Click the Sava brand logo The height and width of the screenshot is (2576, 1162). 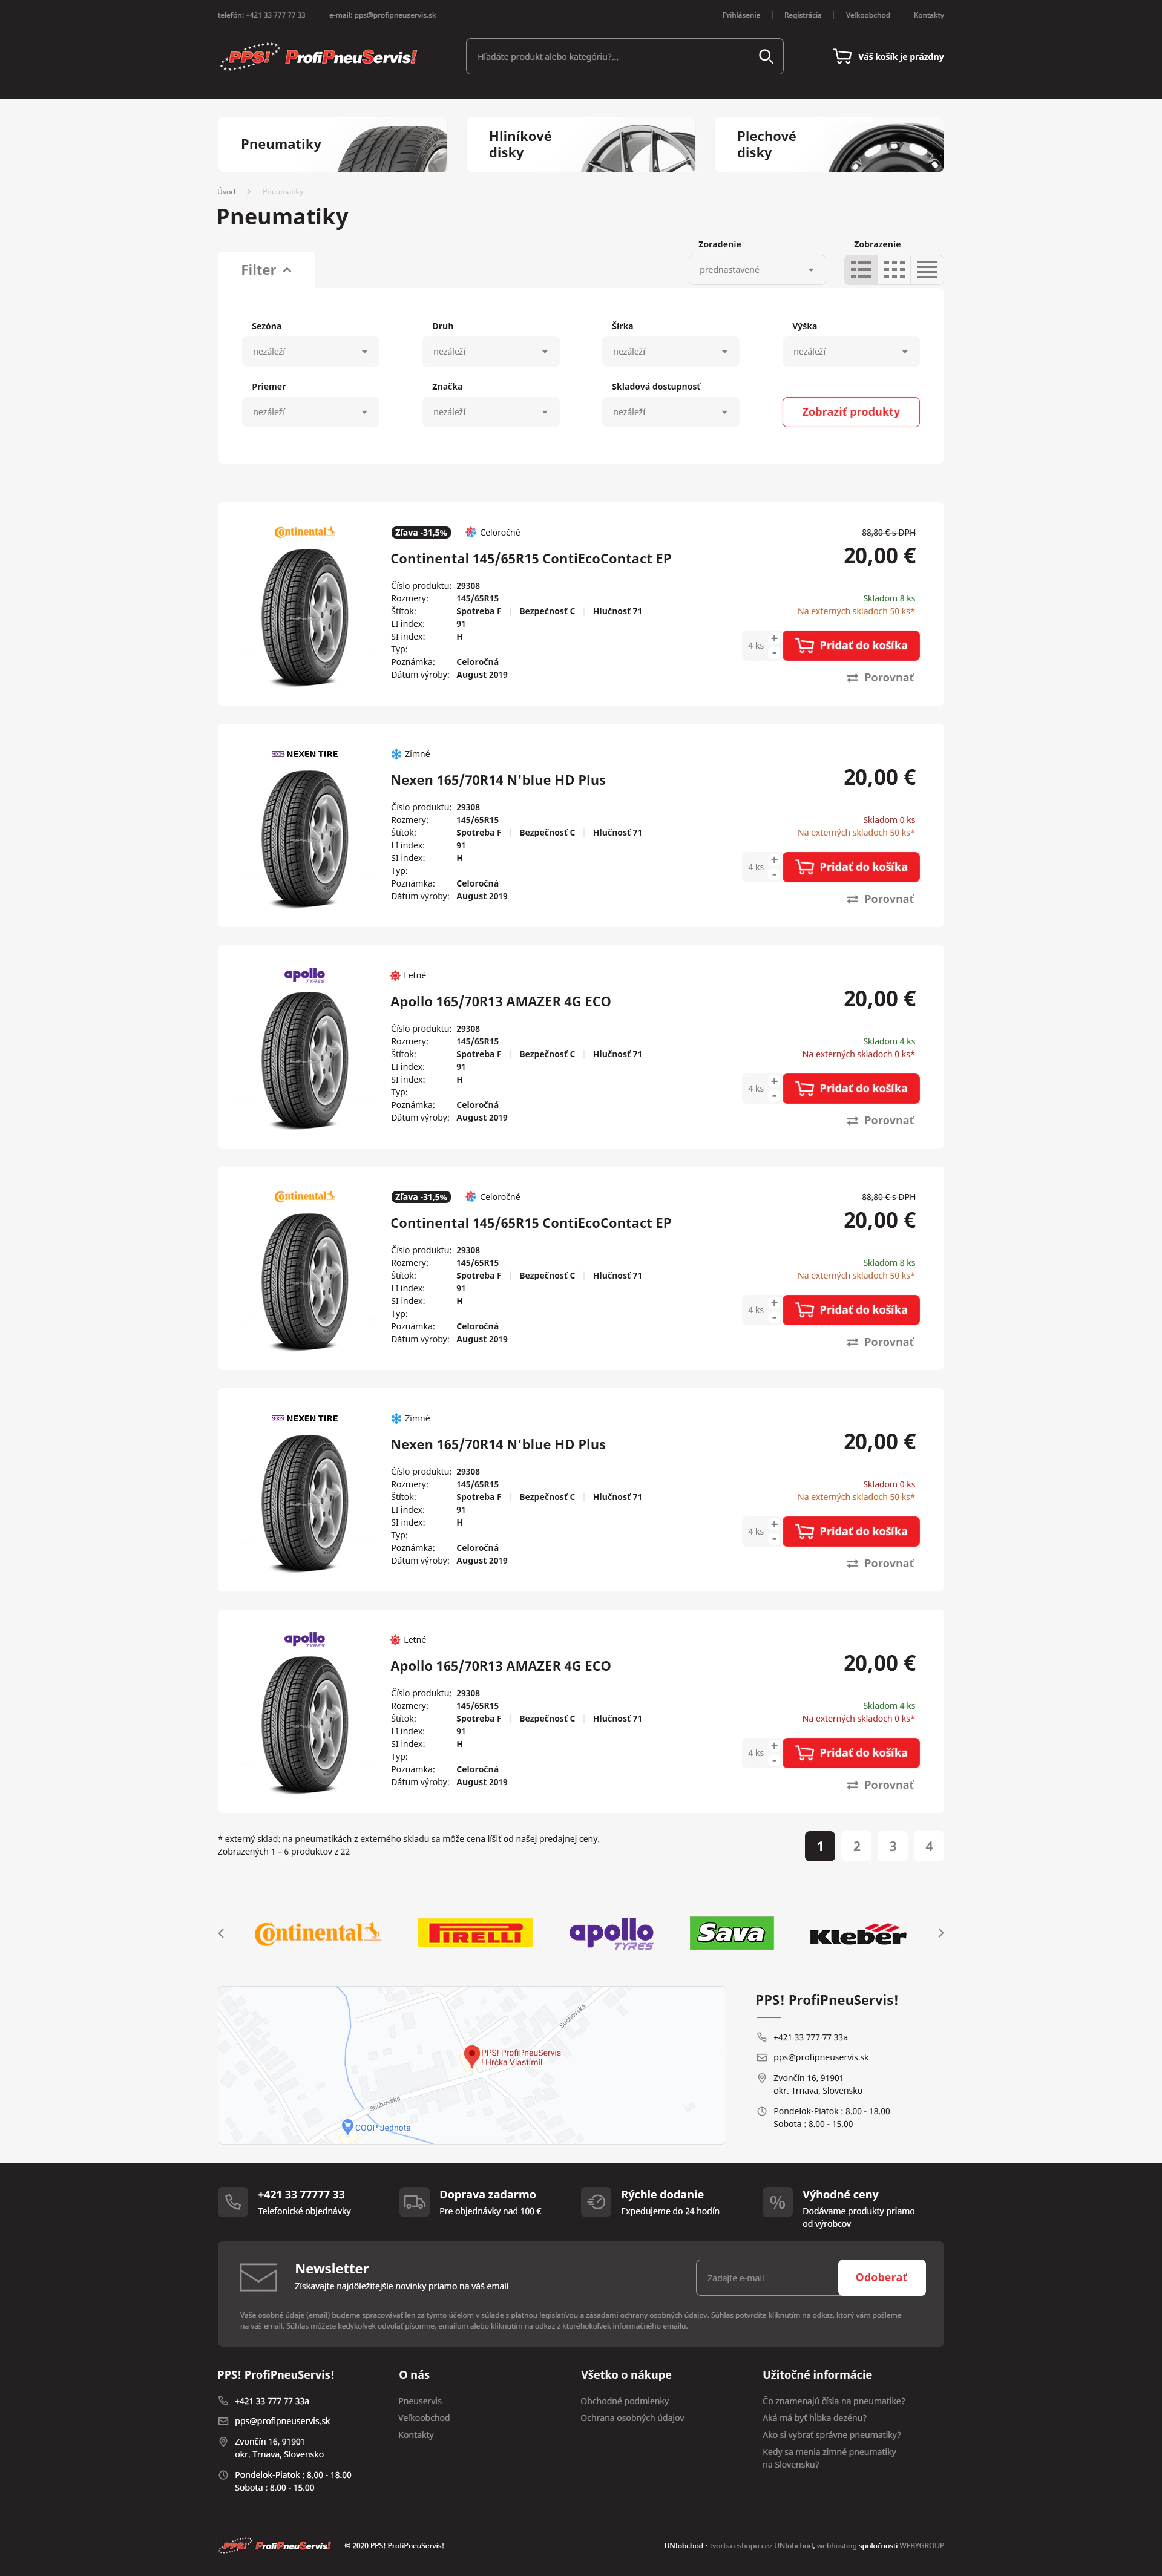click(731, 1933)
